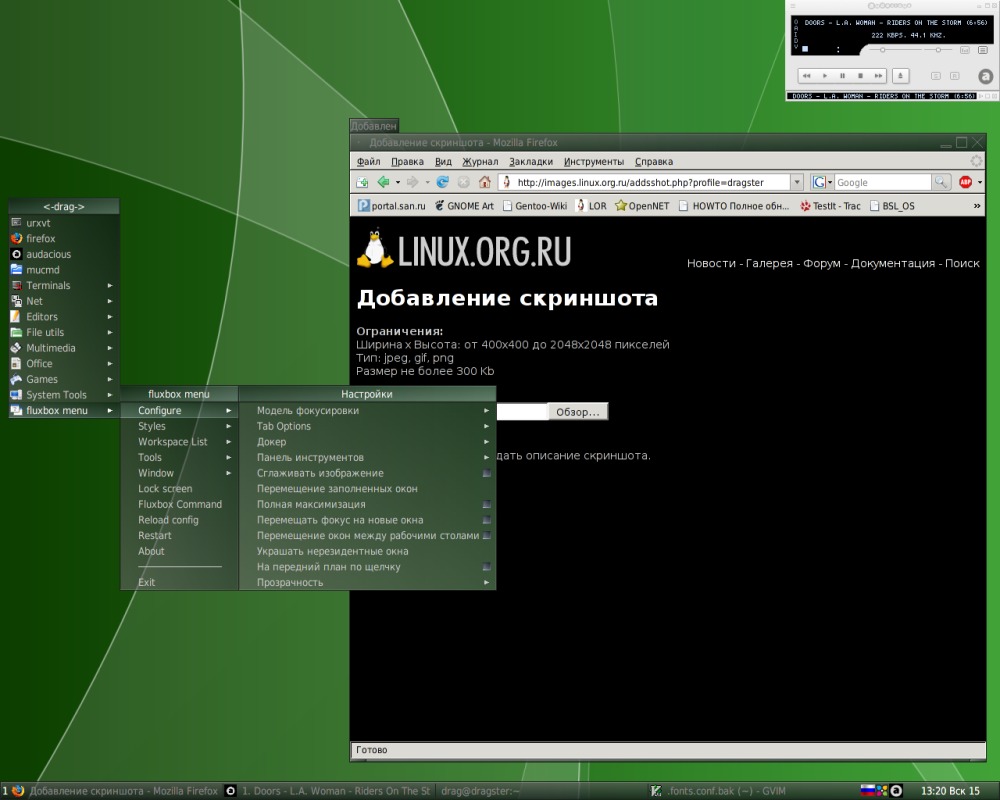Toggle Audacious repeat mode button
The width and height of the screenshot is (1000, 800).
click(955, 76)
